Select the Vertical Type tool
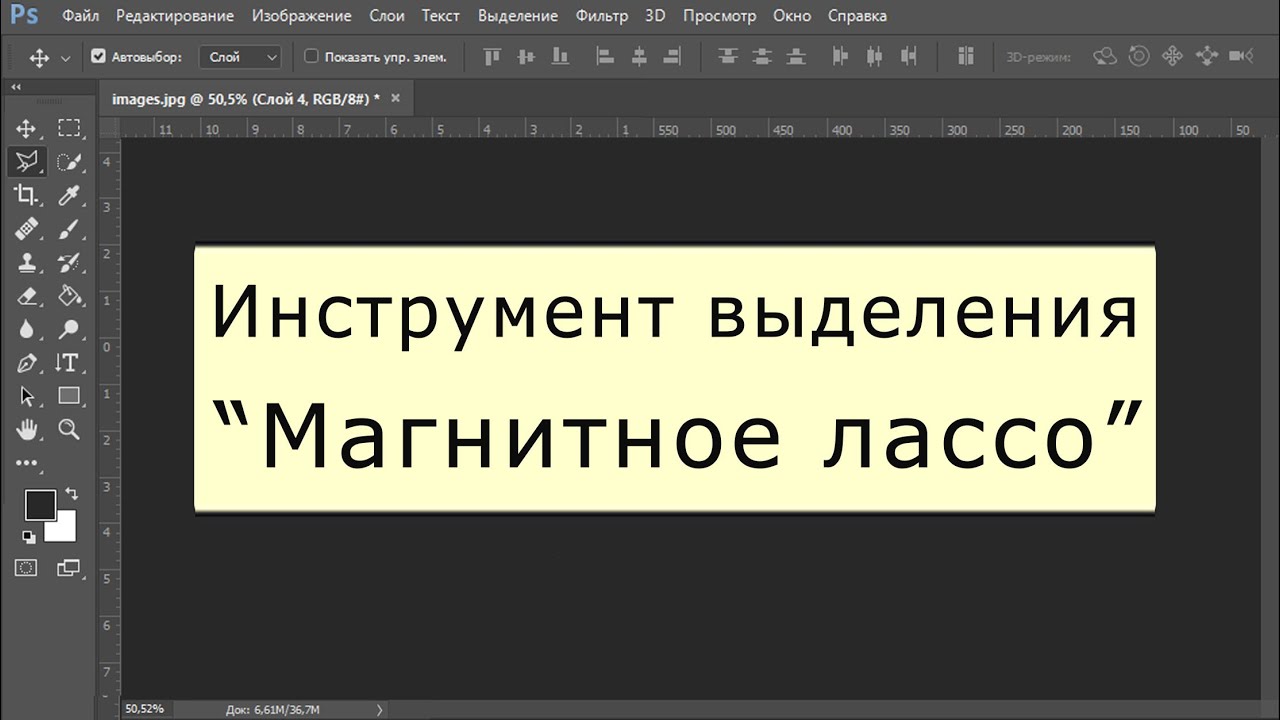 click(x=69, y=363)
